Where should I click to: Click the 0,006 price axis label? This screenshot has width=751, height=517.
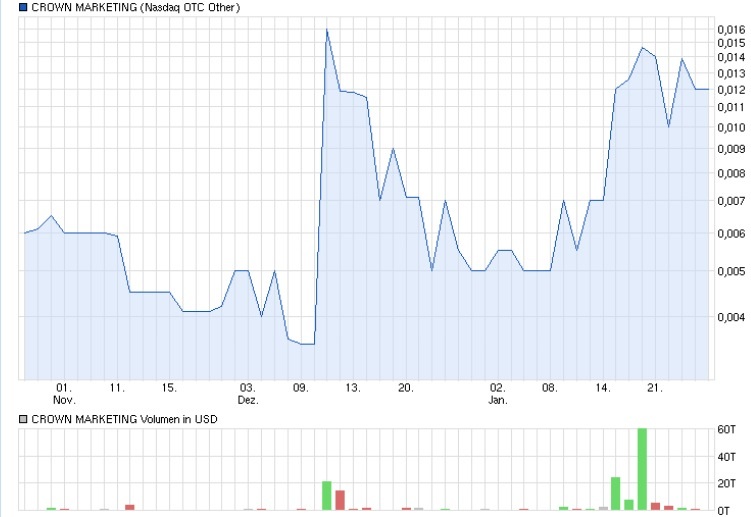[x=731, y=233]
